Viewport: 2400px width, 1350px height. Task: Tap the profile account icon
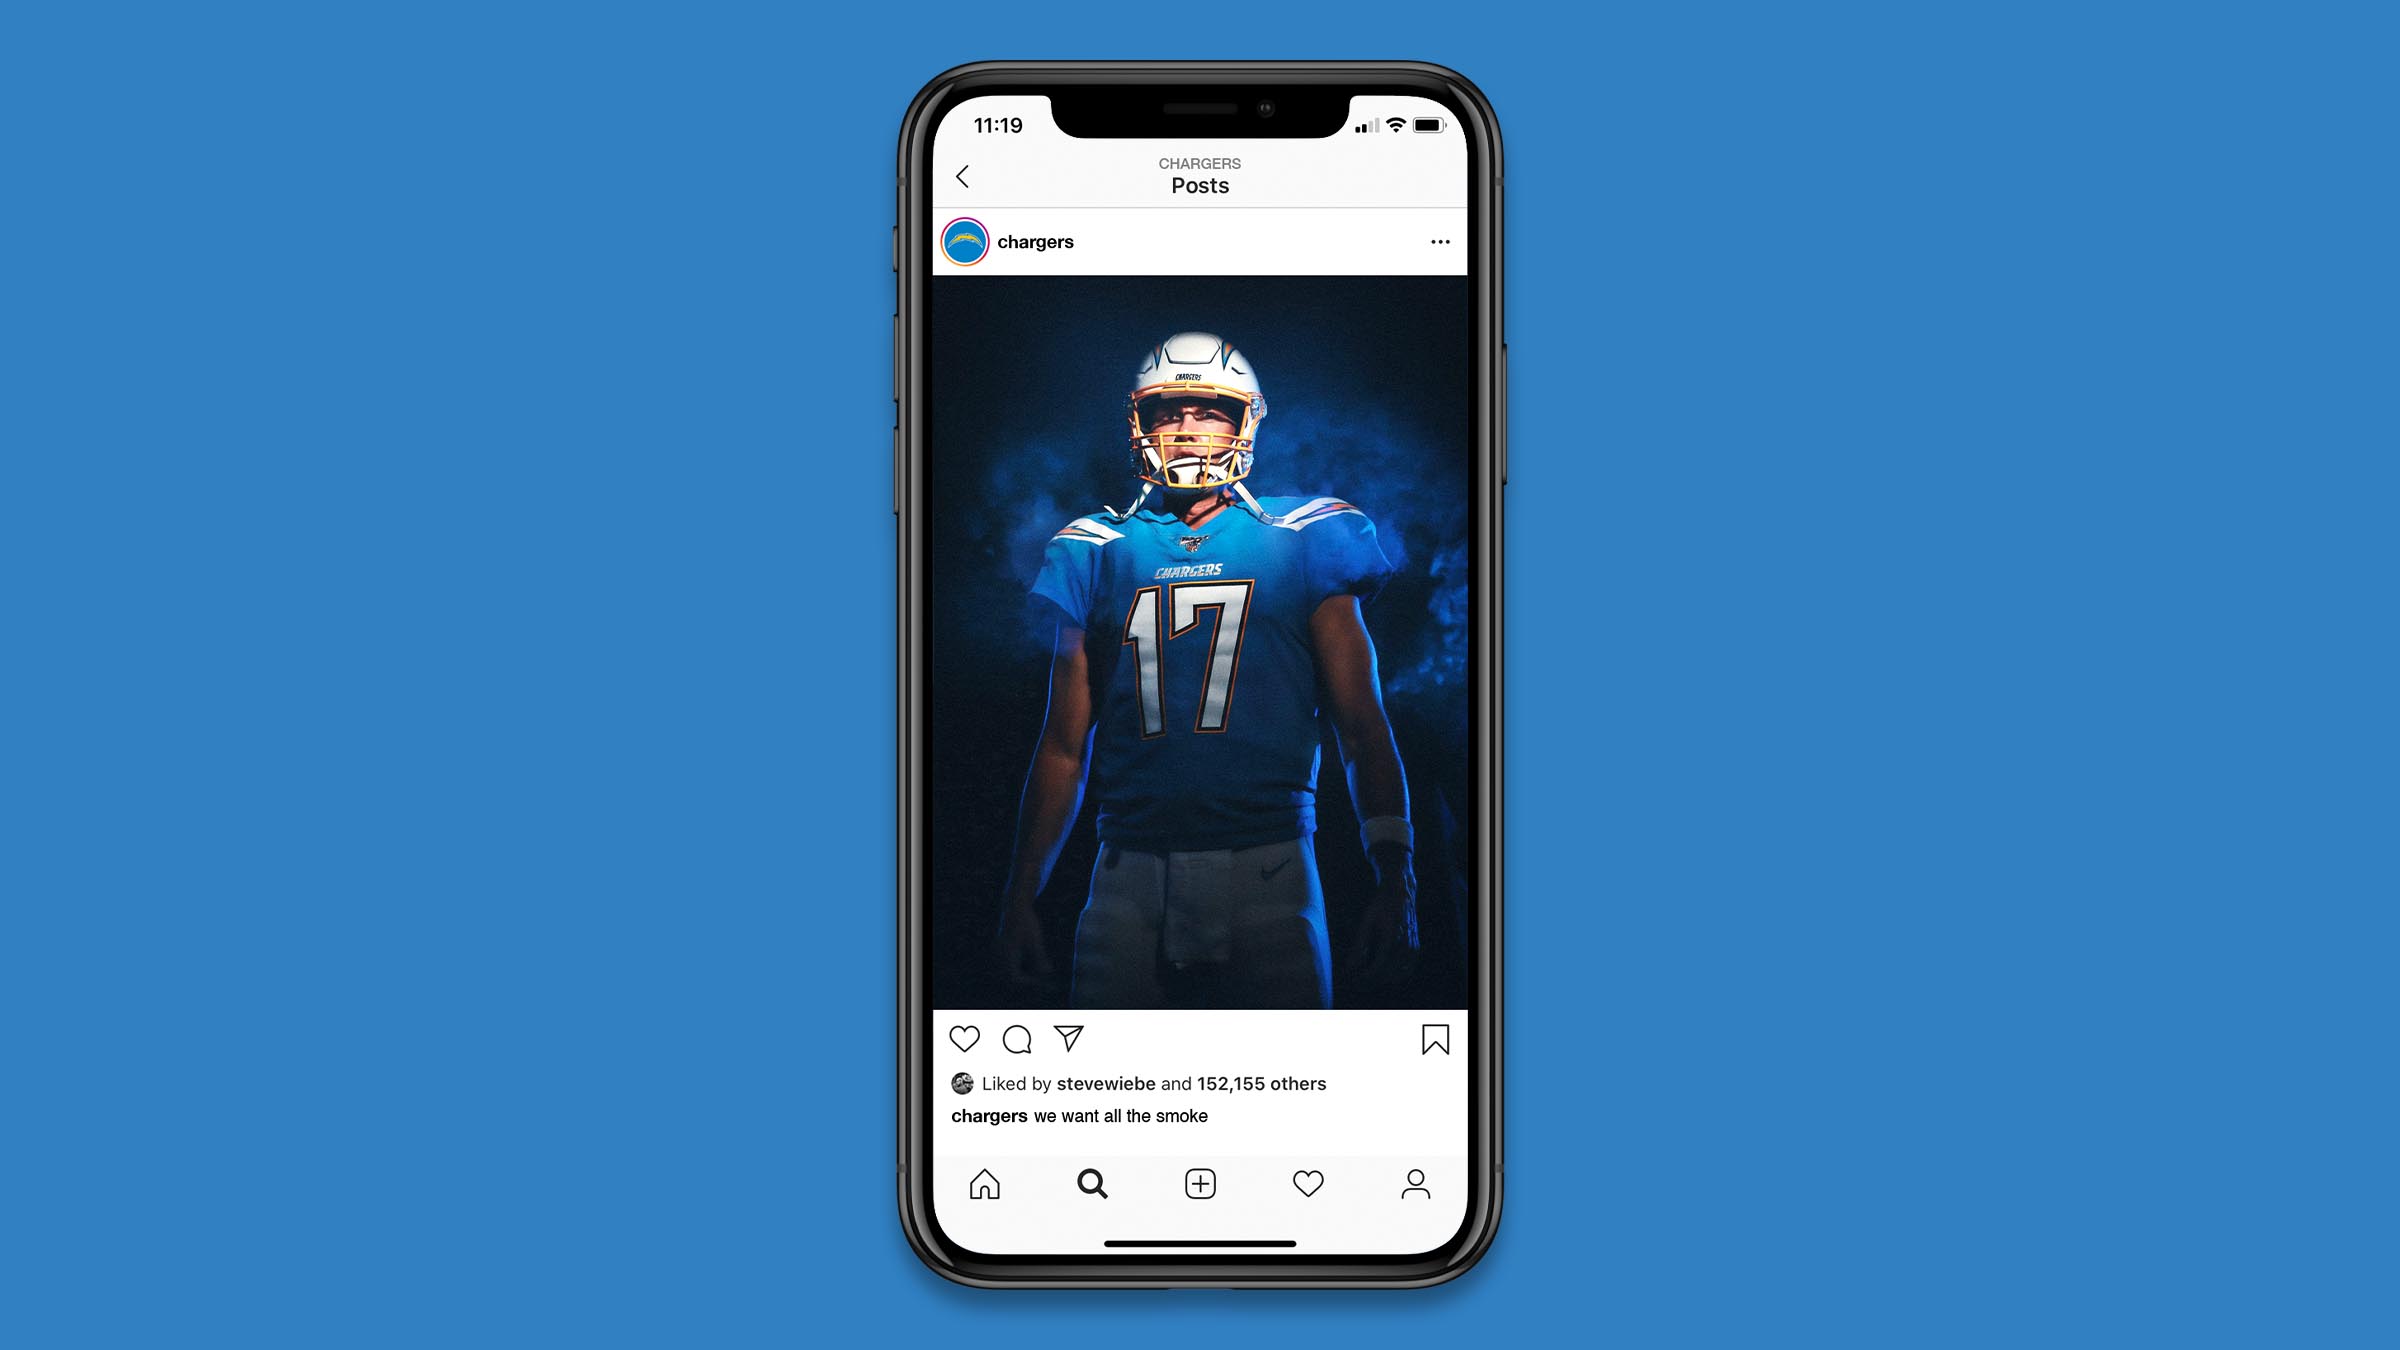[1413, 1184]
